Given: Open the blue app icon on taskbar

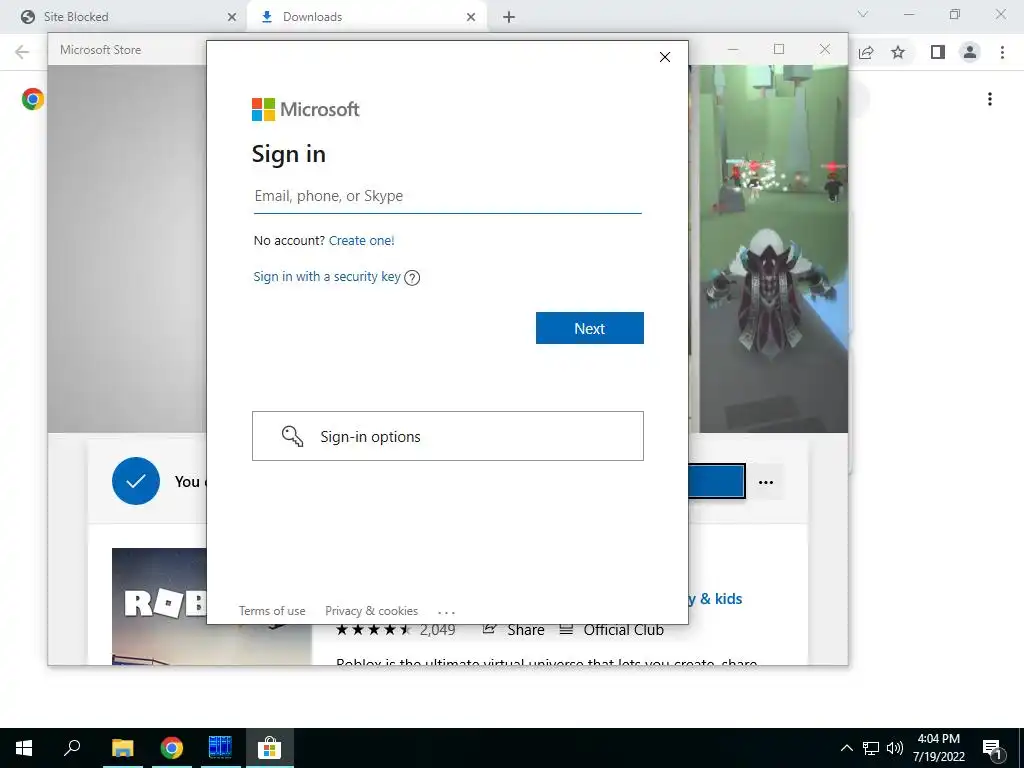Looking at the screenshot, I should point(220,748).
